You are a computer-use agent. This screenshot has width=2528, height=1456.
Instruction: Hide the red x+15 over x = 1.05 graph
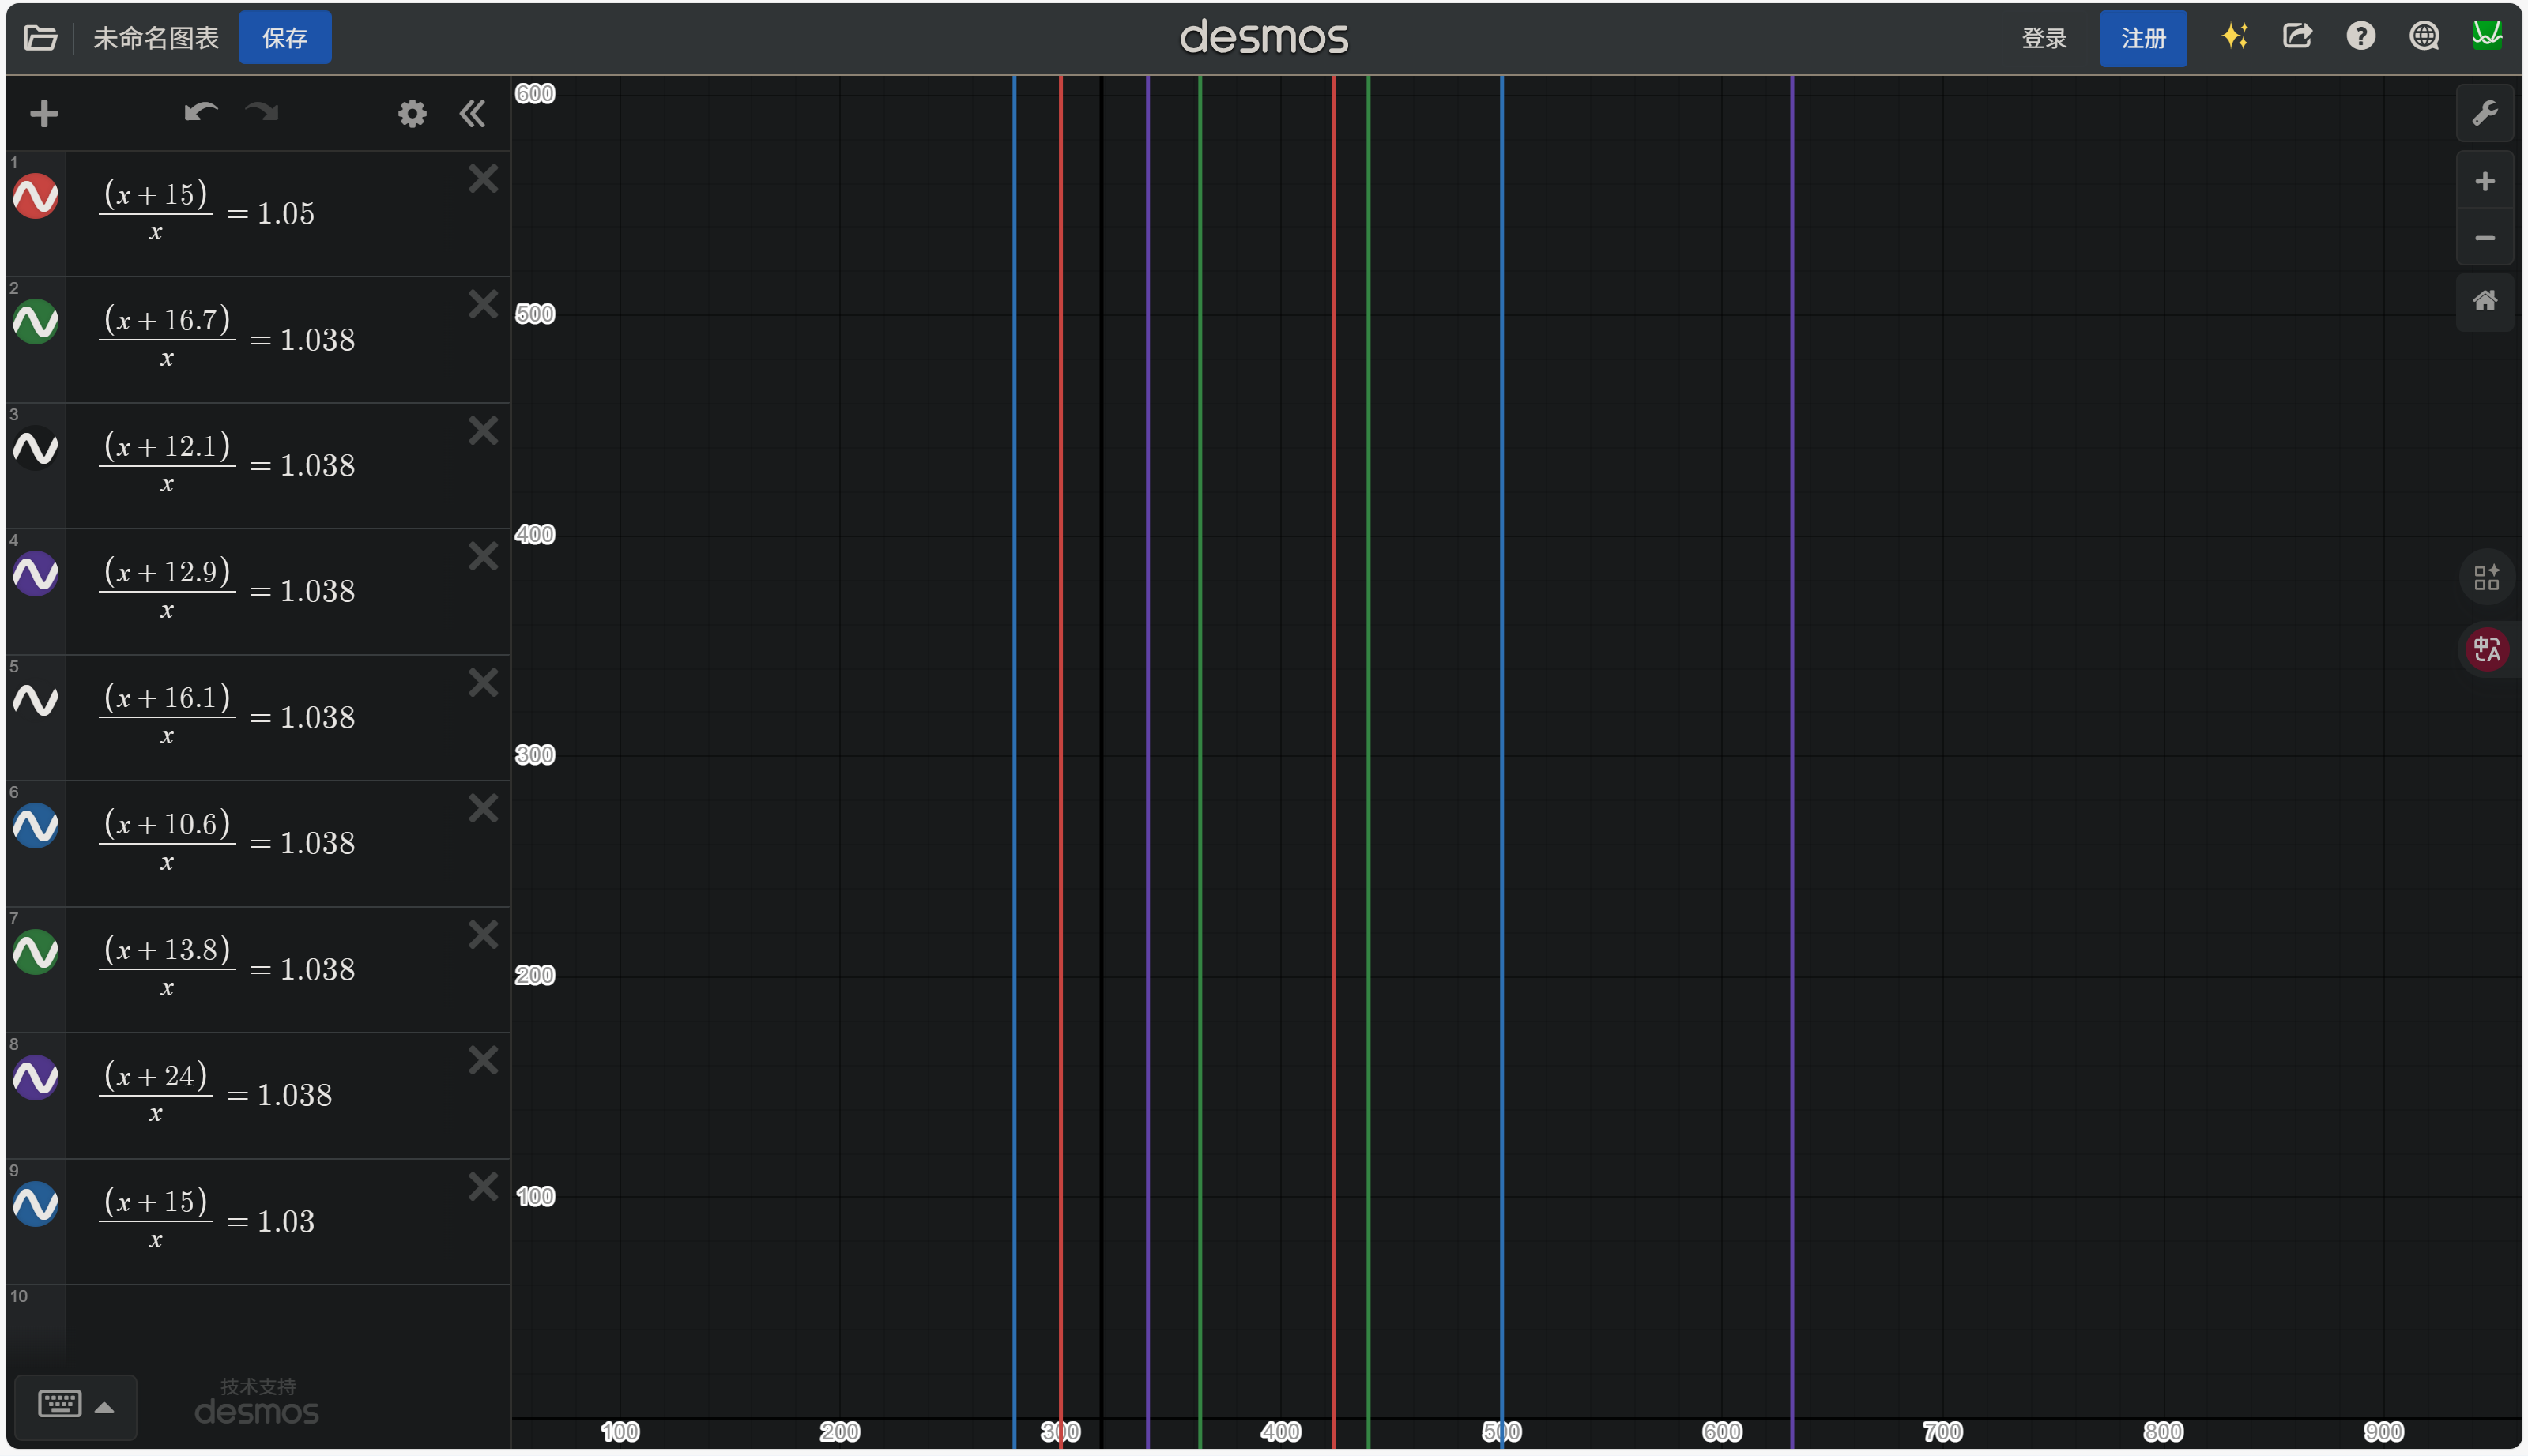pos(35,196)
